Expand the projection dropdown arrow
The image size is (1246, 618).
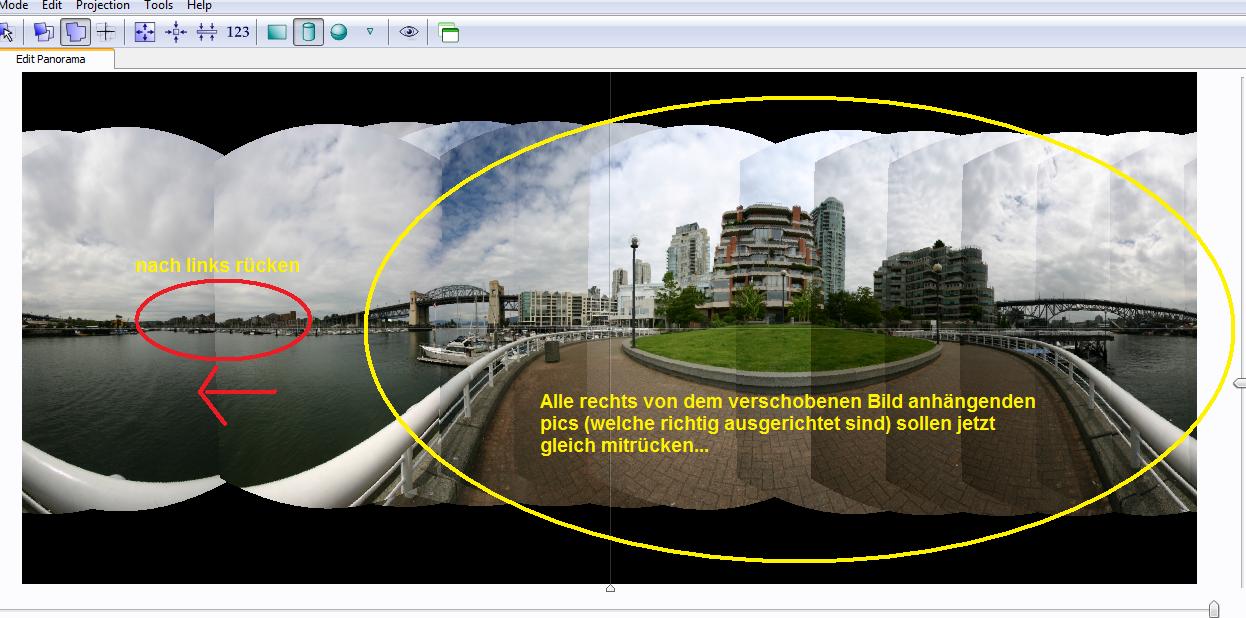pos(370,32)
